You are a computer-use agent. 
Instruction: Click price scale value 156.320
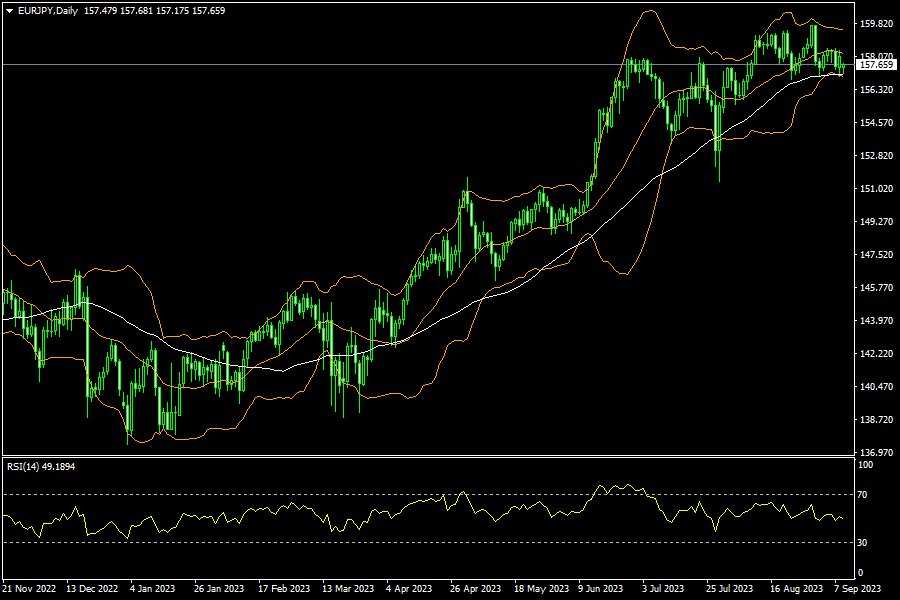tap(876, 90)
